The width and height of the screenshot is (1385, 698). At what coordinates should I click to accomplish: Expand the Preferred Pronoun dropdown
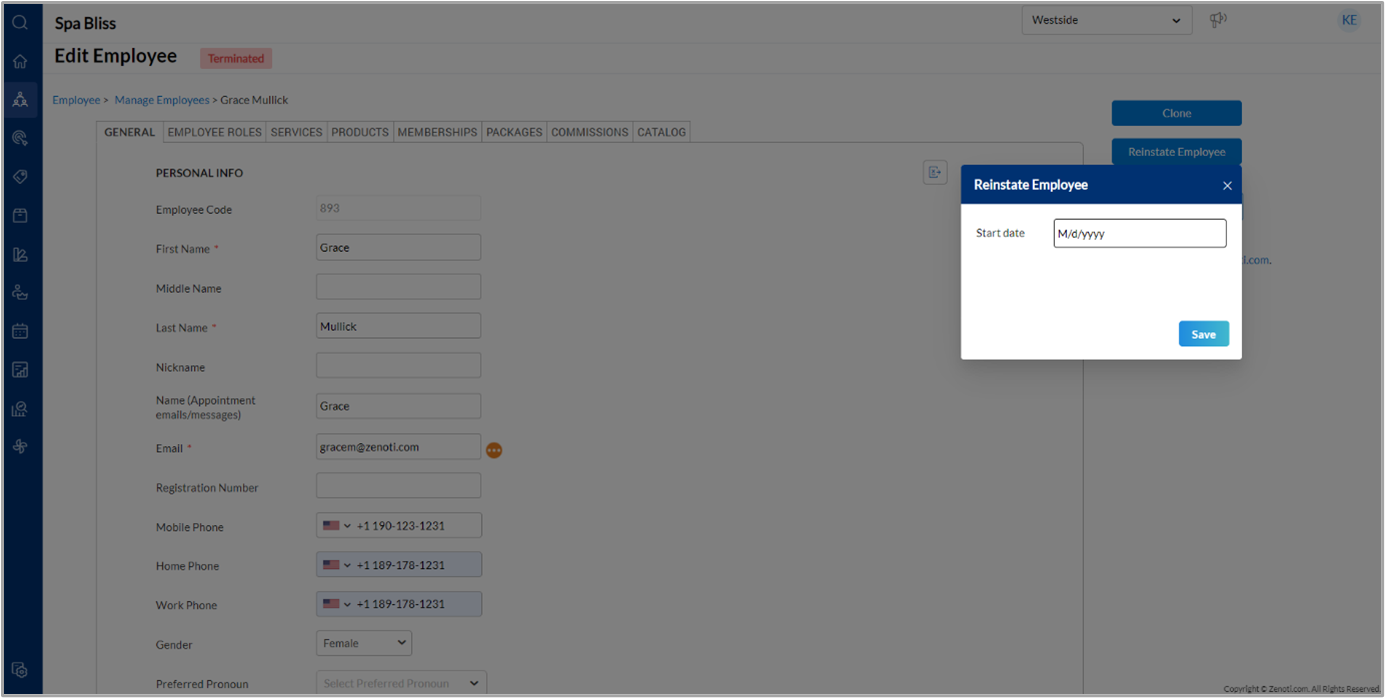tap(401, 683)
